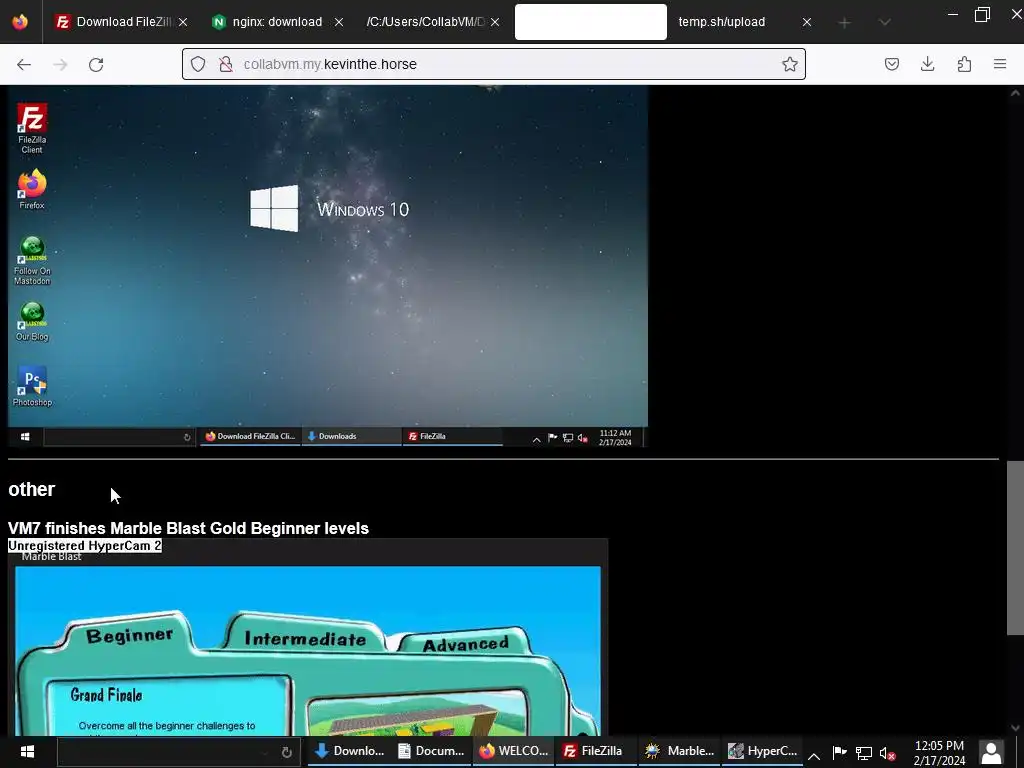The height and width of the screenshot is (768, 1024).
Task: Click the 'other' section heading
Action: (x=31, y=489)
